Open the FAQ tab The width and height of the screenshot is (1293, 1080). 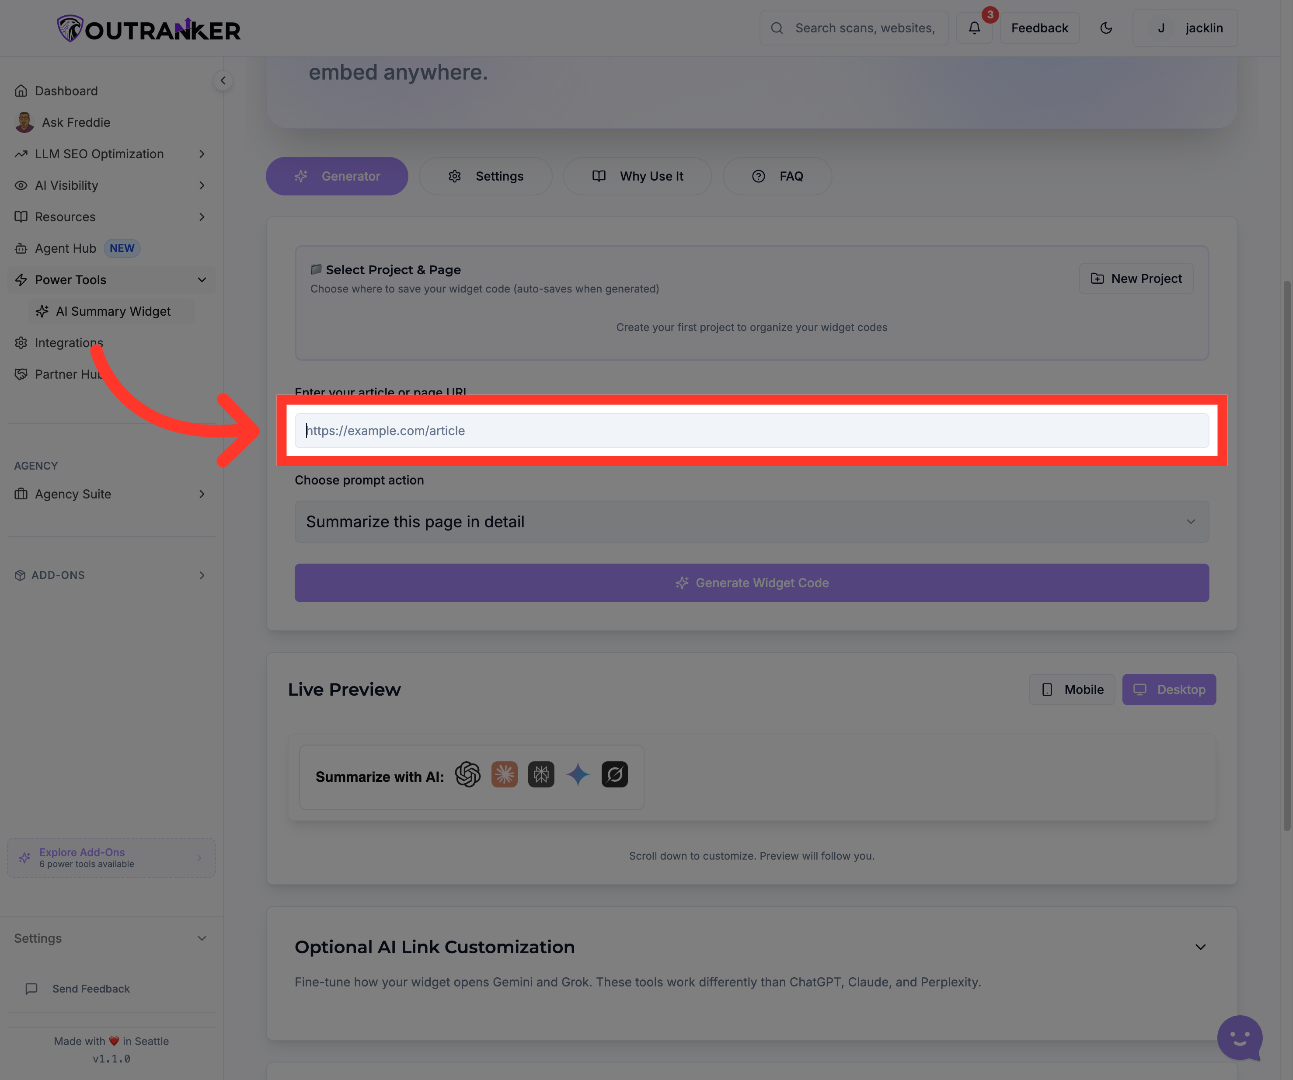click(x=777, y=176)
